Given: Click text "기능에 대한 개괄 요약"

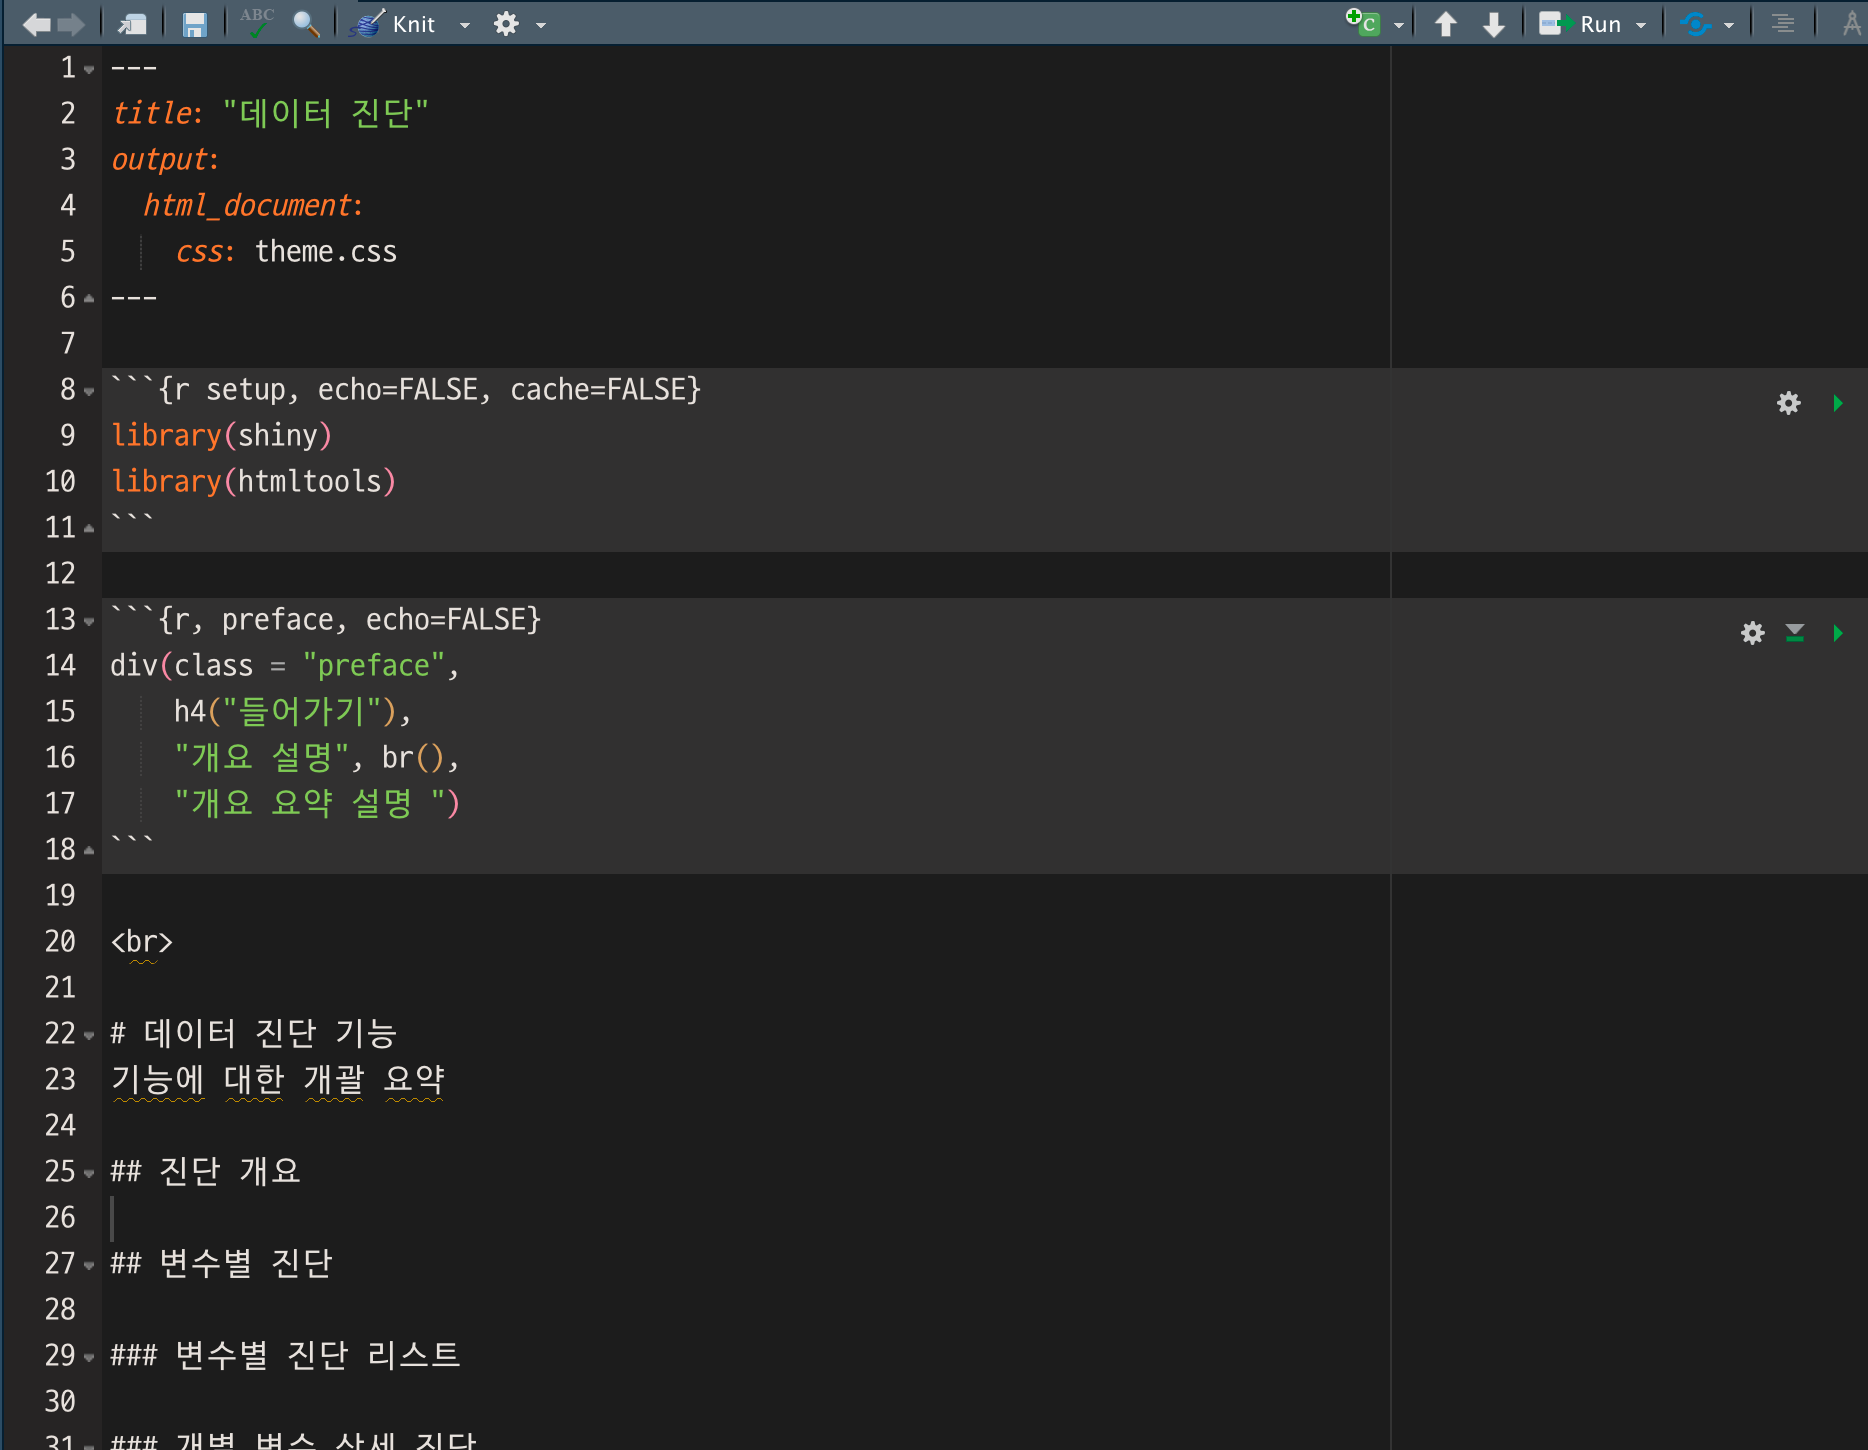Looking at the screenshot, I should click(x=278, y=1079).
